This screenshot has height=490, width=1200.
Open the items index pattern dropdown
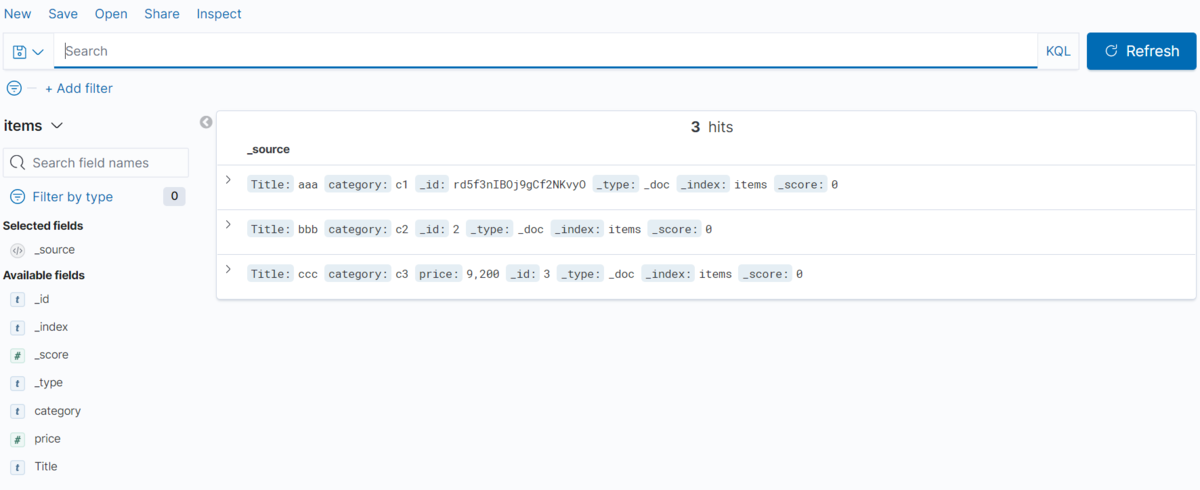pos(34,125)
